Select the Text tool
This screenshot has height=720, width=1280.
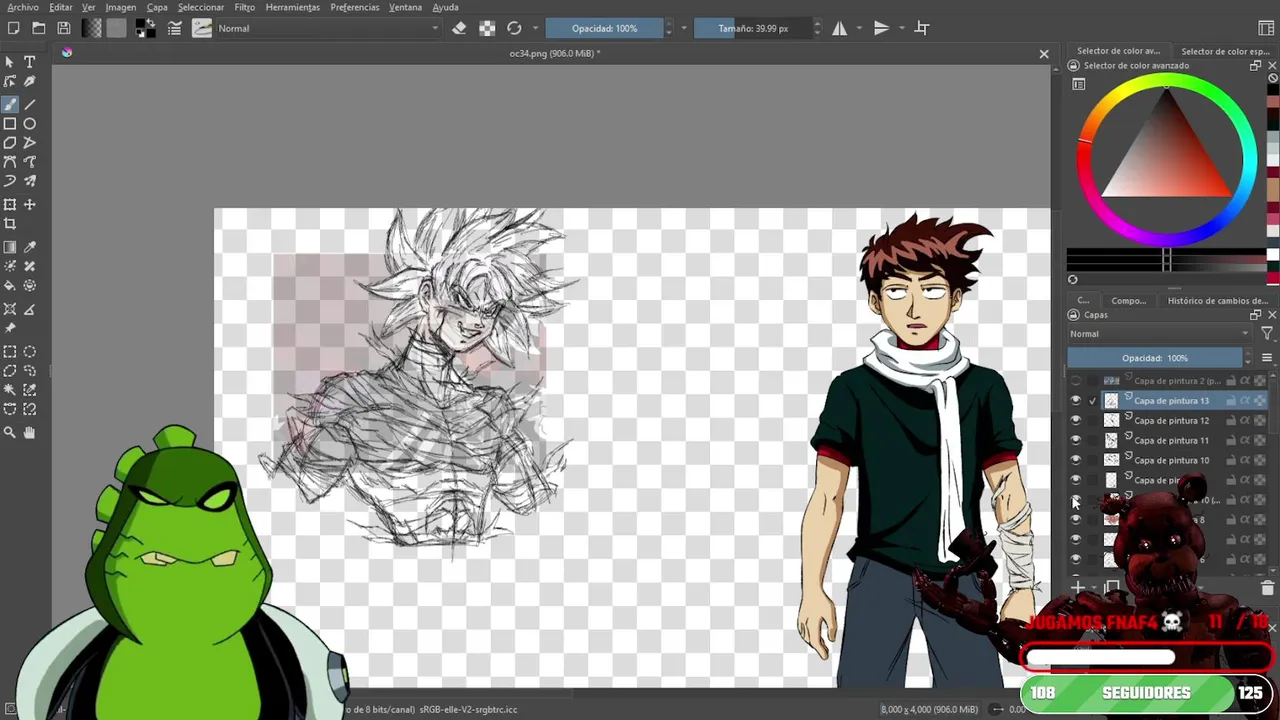30,62
